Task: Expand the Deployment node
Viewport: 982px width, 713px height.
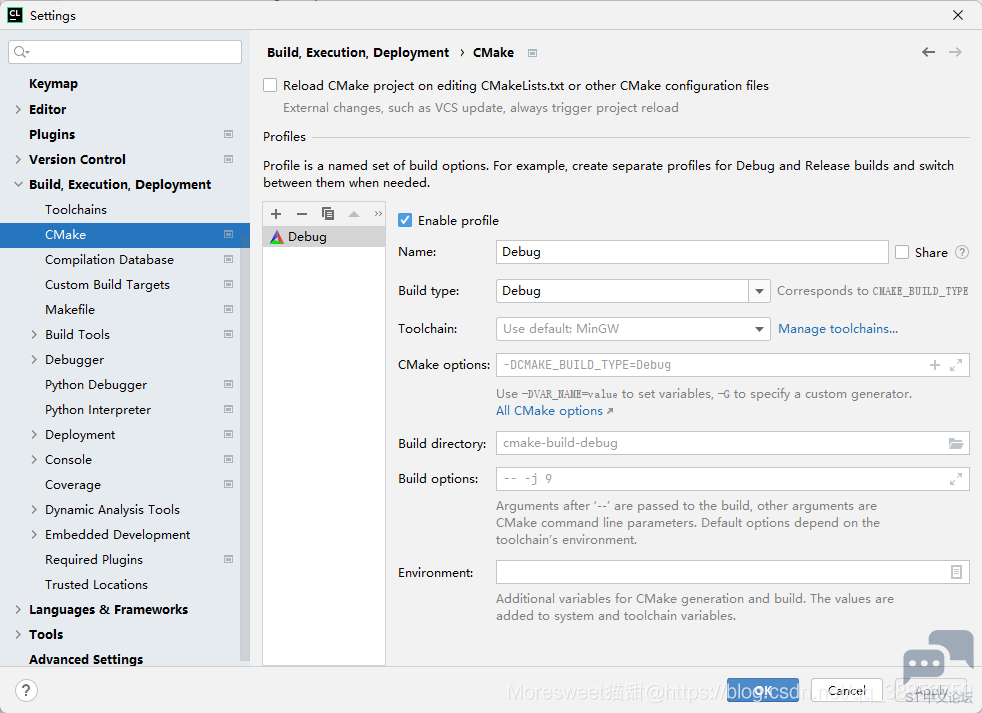Action: 34,434
